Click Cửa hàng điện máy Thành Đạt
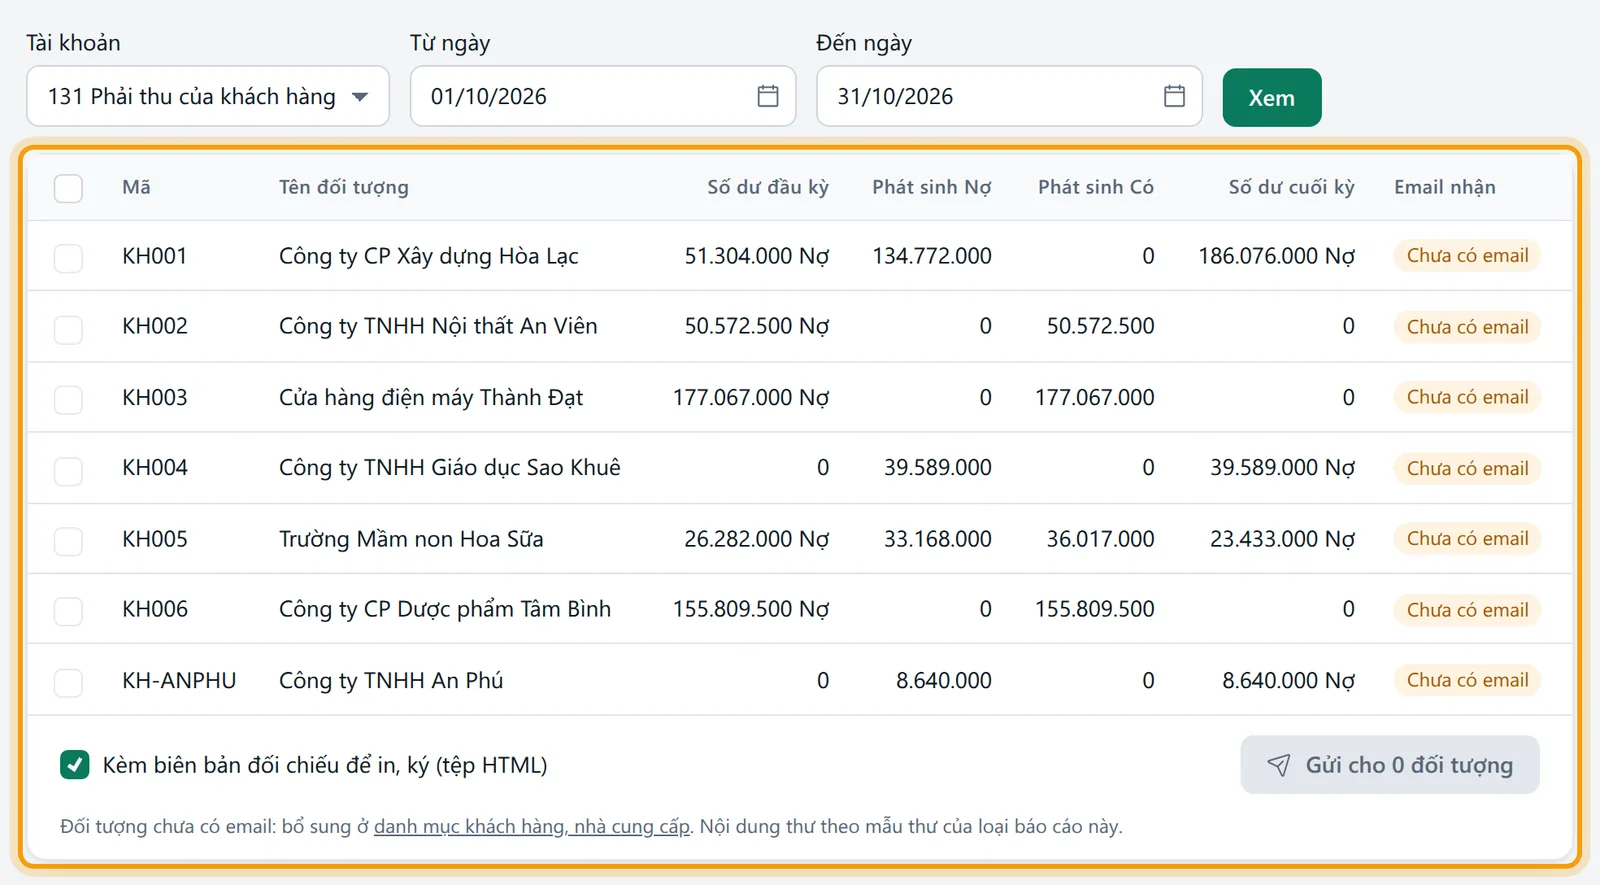 [431, 397]
